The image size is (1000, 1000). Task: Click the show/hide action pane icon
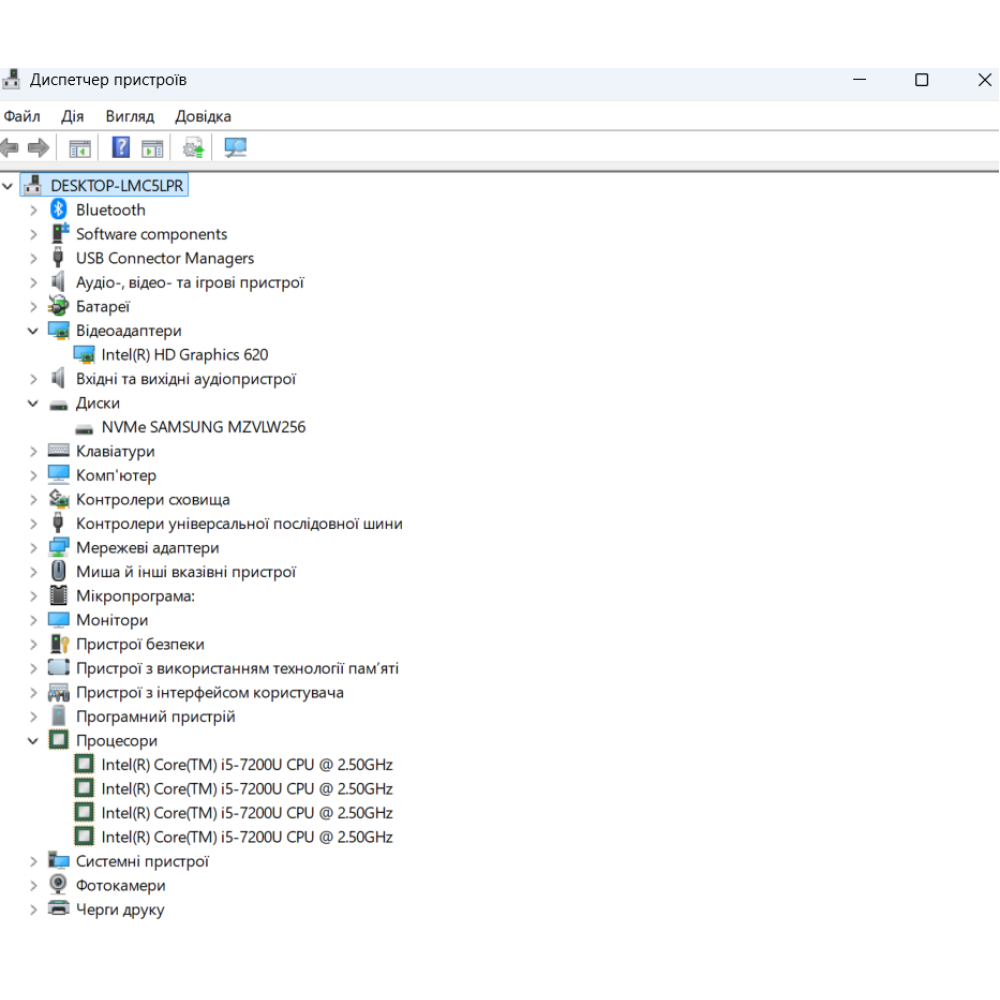tap(152, 148)
